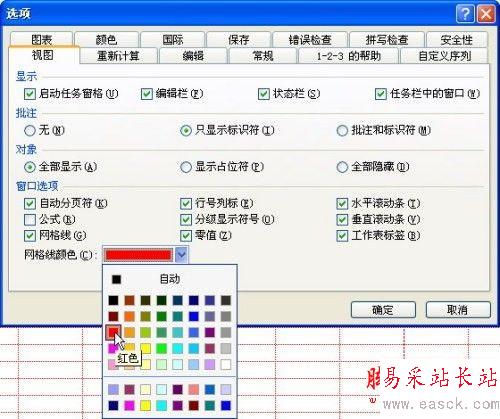Choose the 自动 color option
The height and width of the screenshot is (419, 500).
[x=170, y=279]
